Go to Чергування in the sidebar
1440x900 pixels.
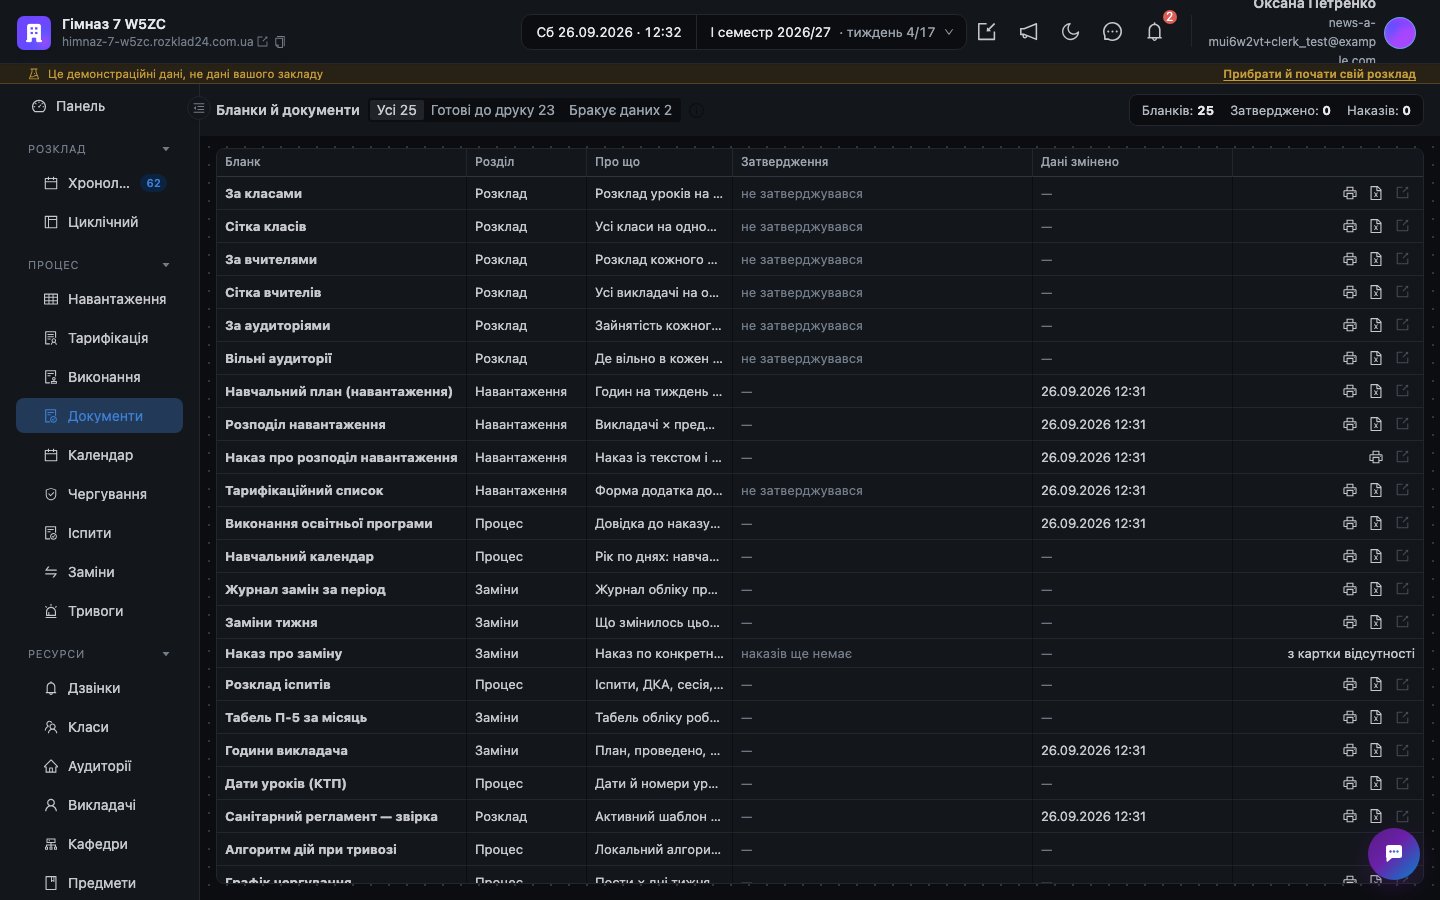pos(99,494)
